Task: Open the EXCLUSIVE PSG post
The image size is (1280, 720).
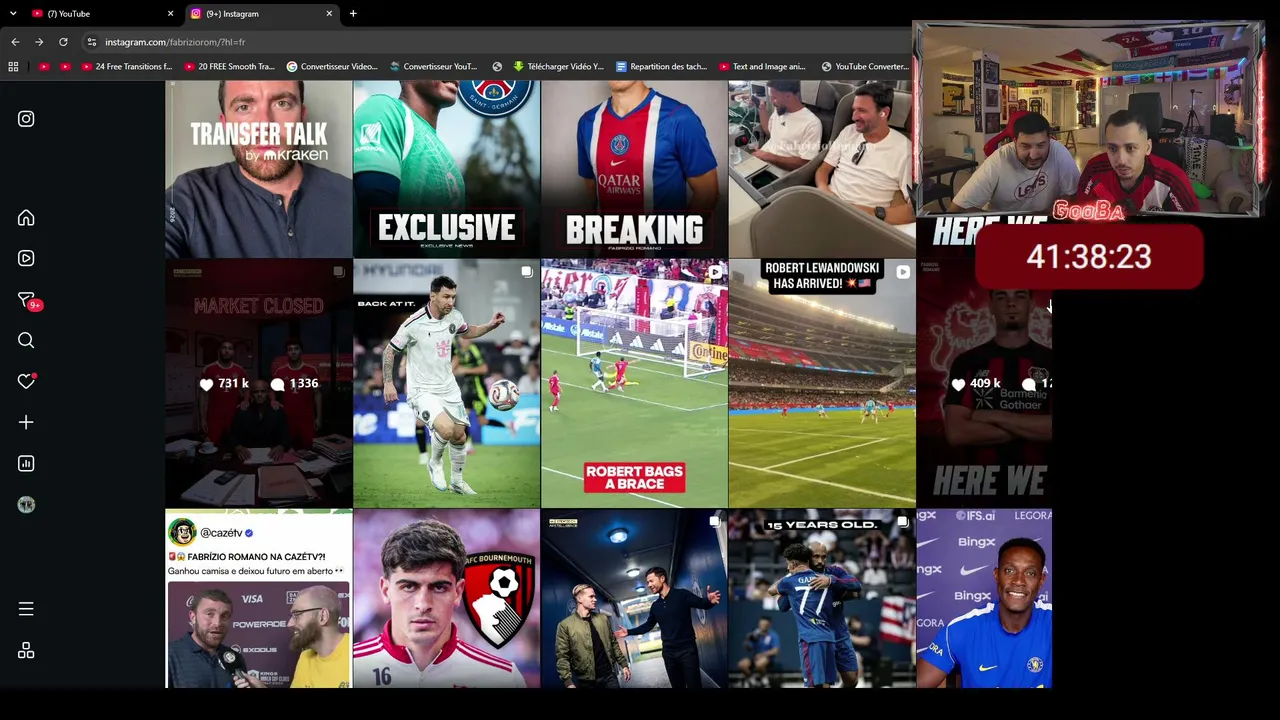Action: pyautogui.click(x=446, y=169)
